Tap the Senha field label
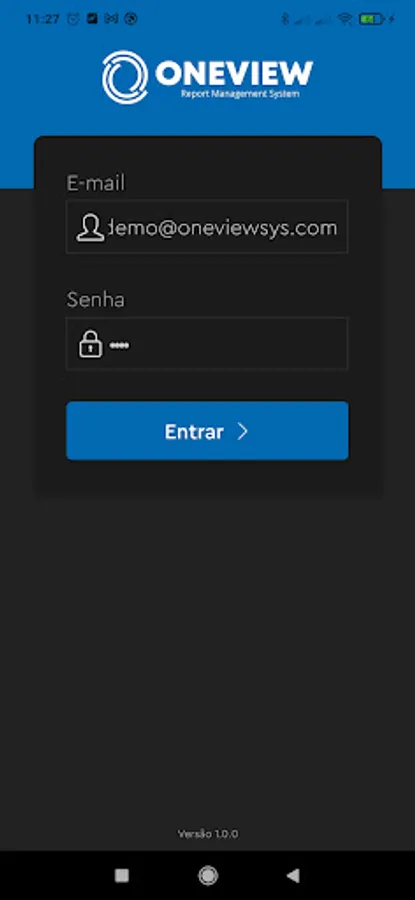This screenshot has height=900, width=415. coord(95,299)
